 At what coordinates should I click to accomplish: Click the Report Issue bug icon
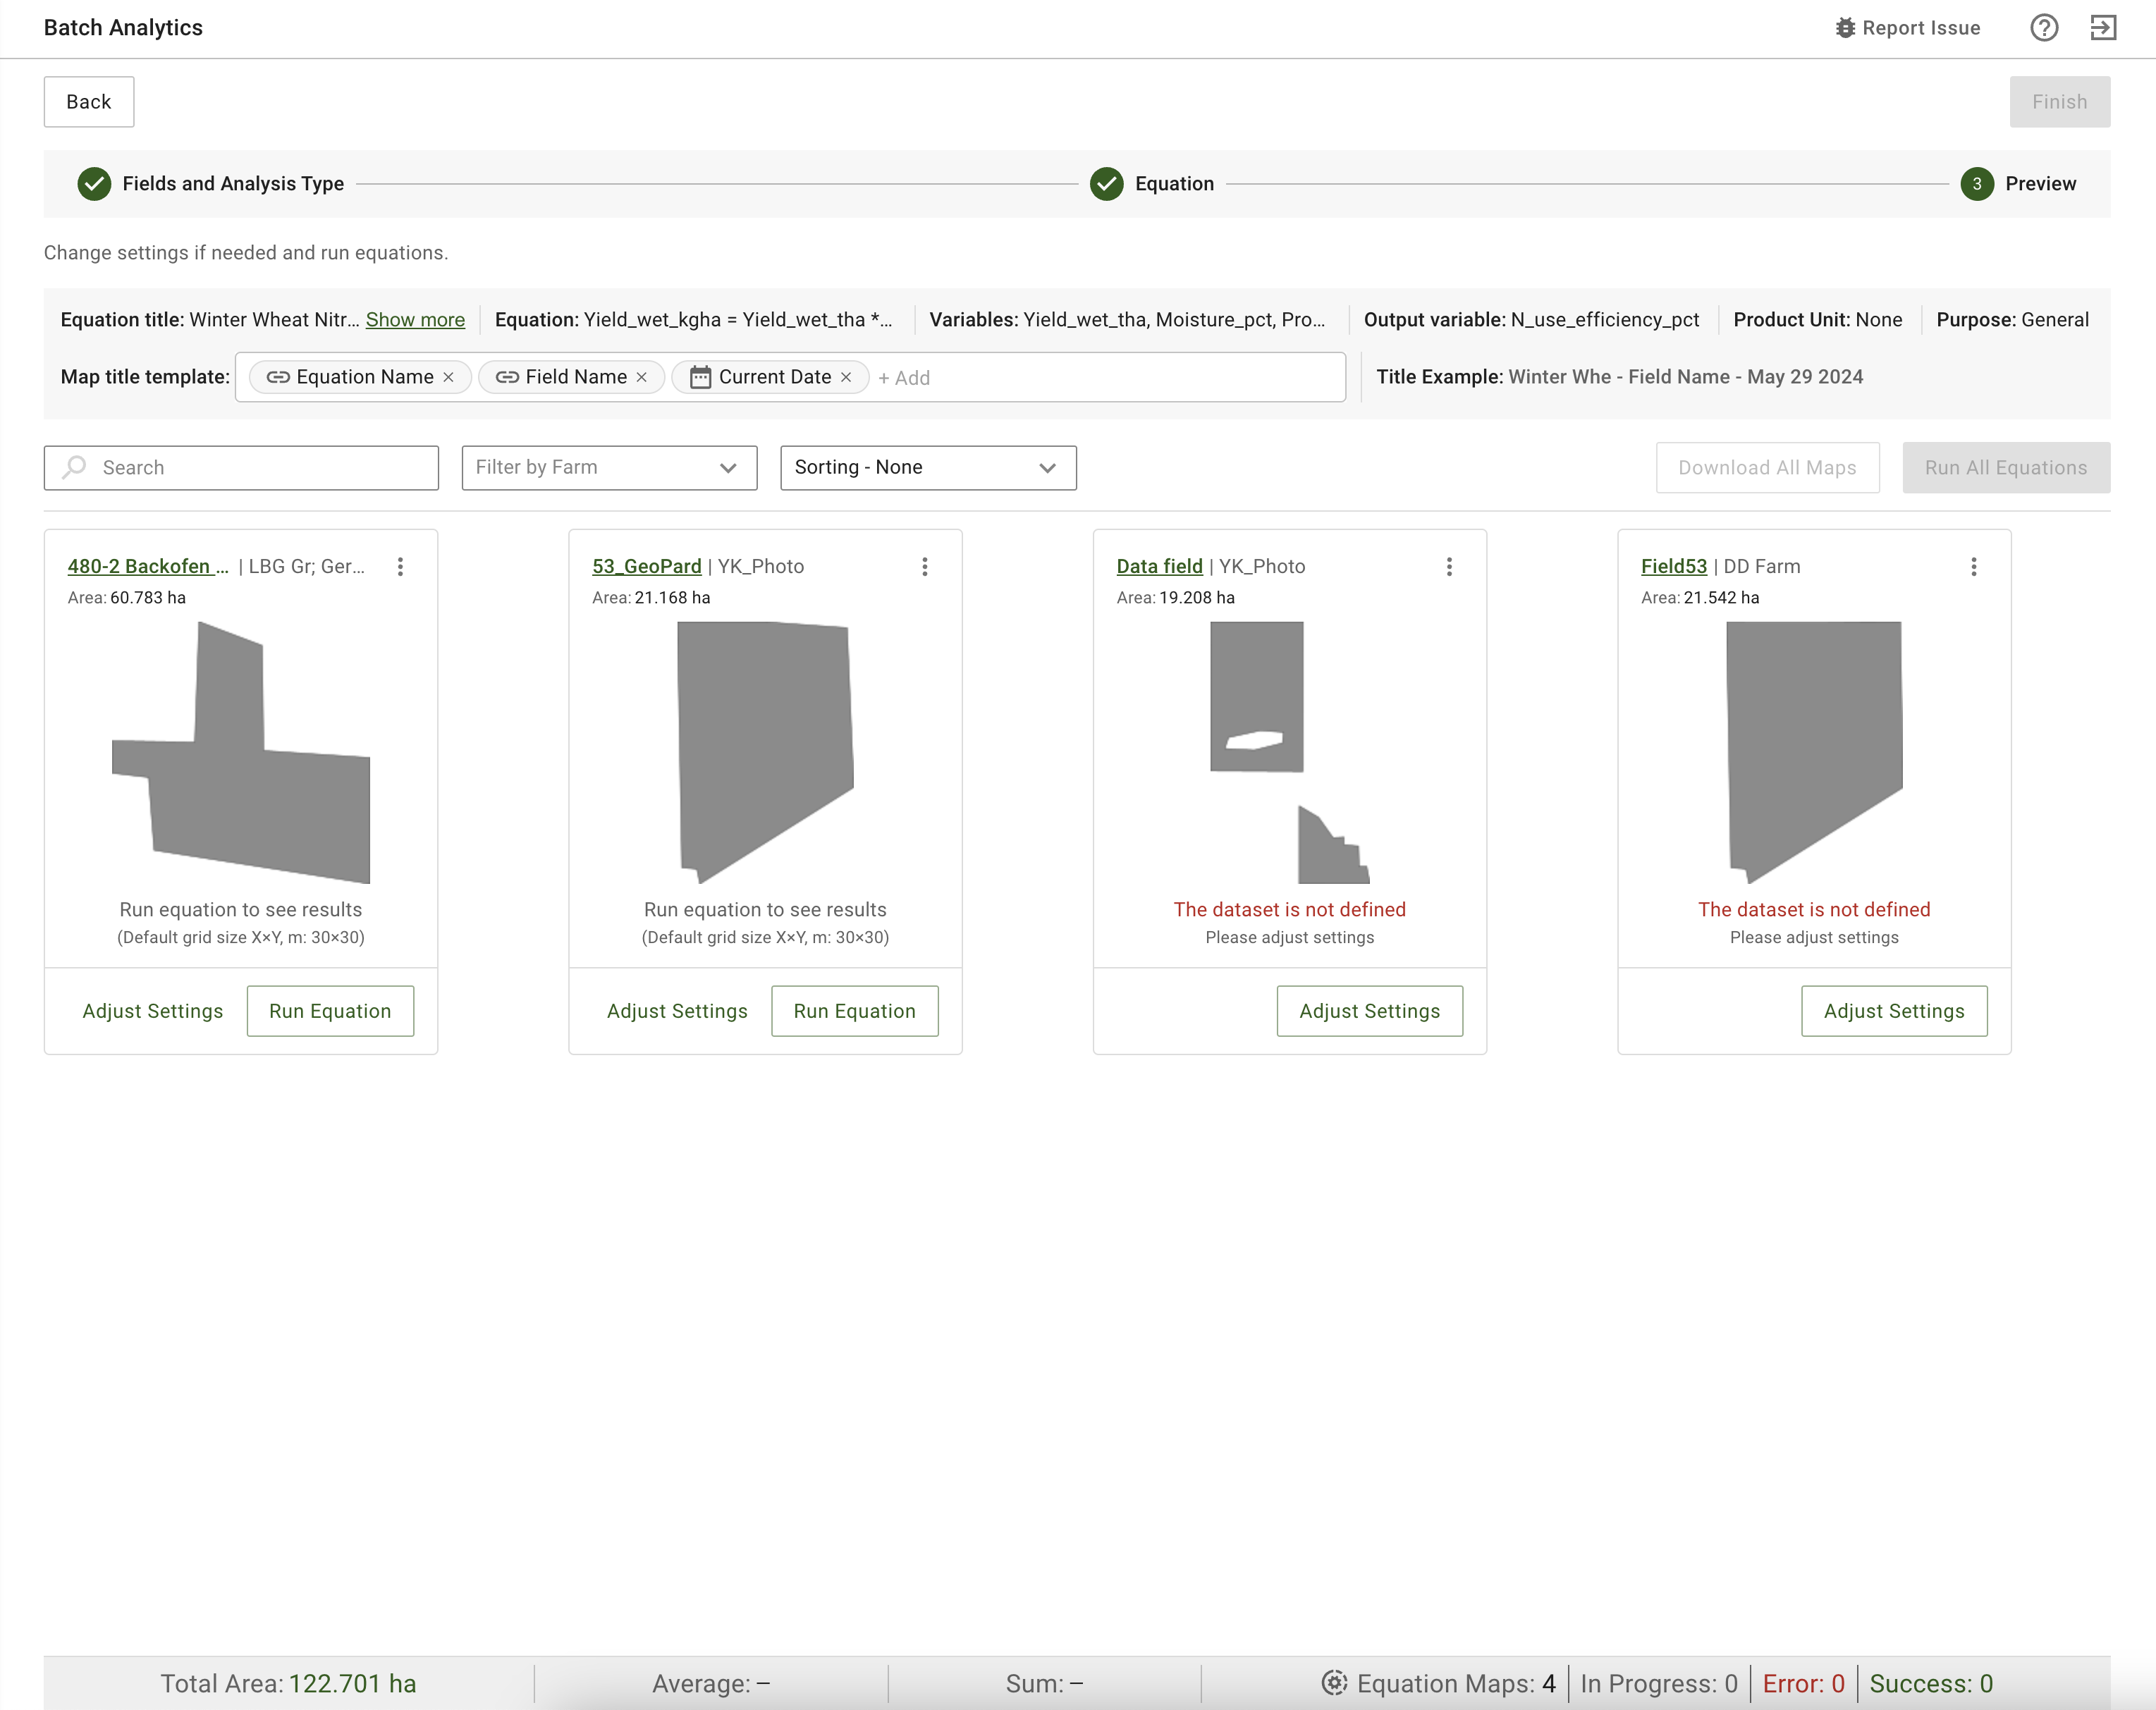1845,28
